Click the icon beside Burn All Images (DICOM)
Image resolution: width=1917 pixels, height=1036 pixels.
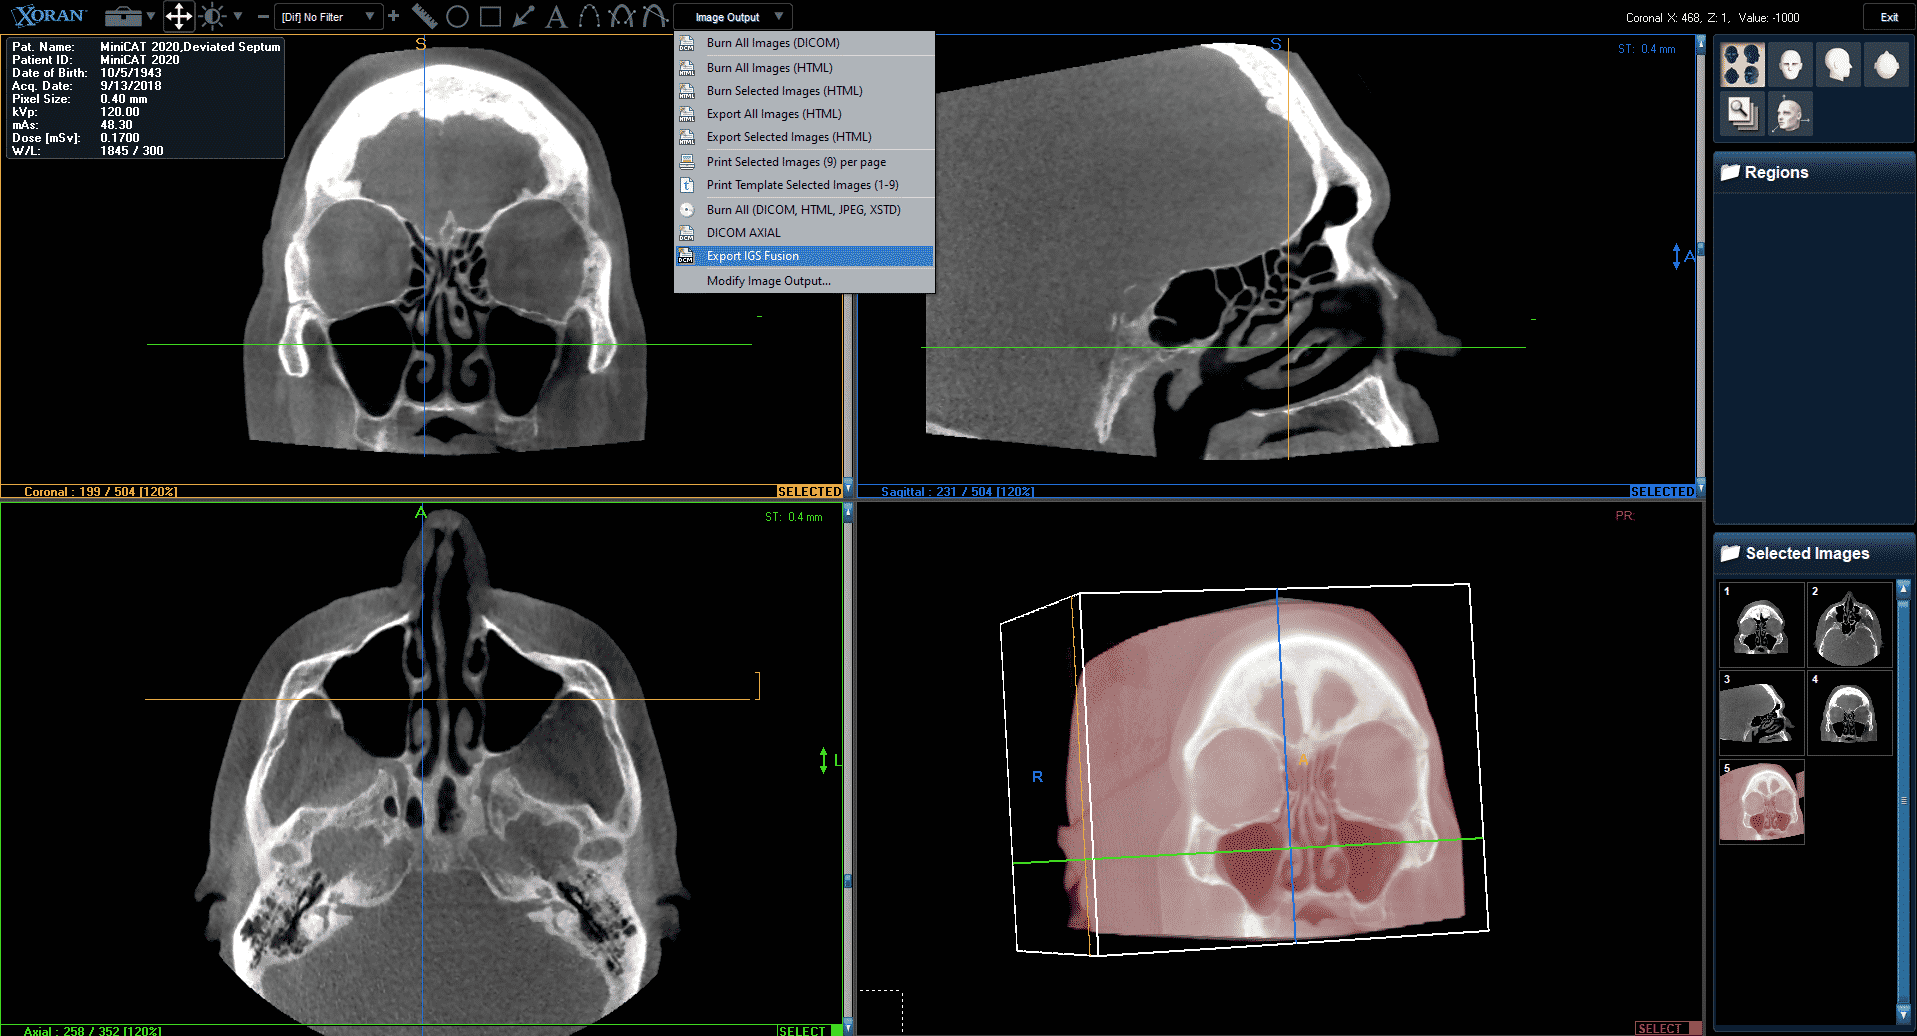tap(687, 43)
